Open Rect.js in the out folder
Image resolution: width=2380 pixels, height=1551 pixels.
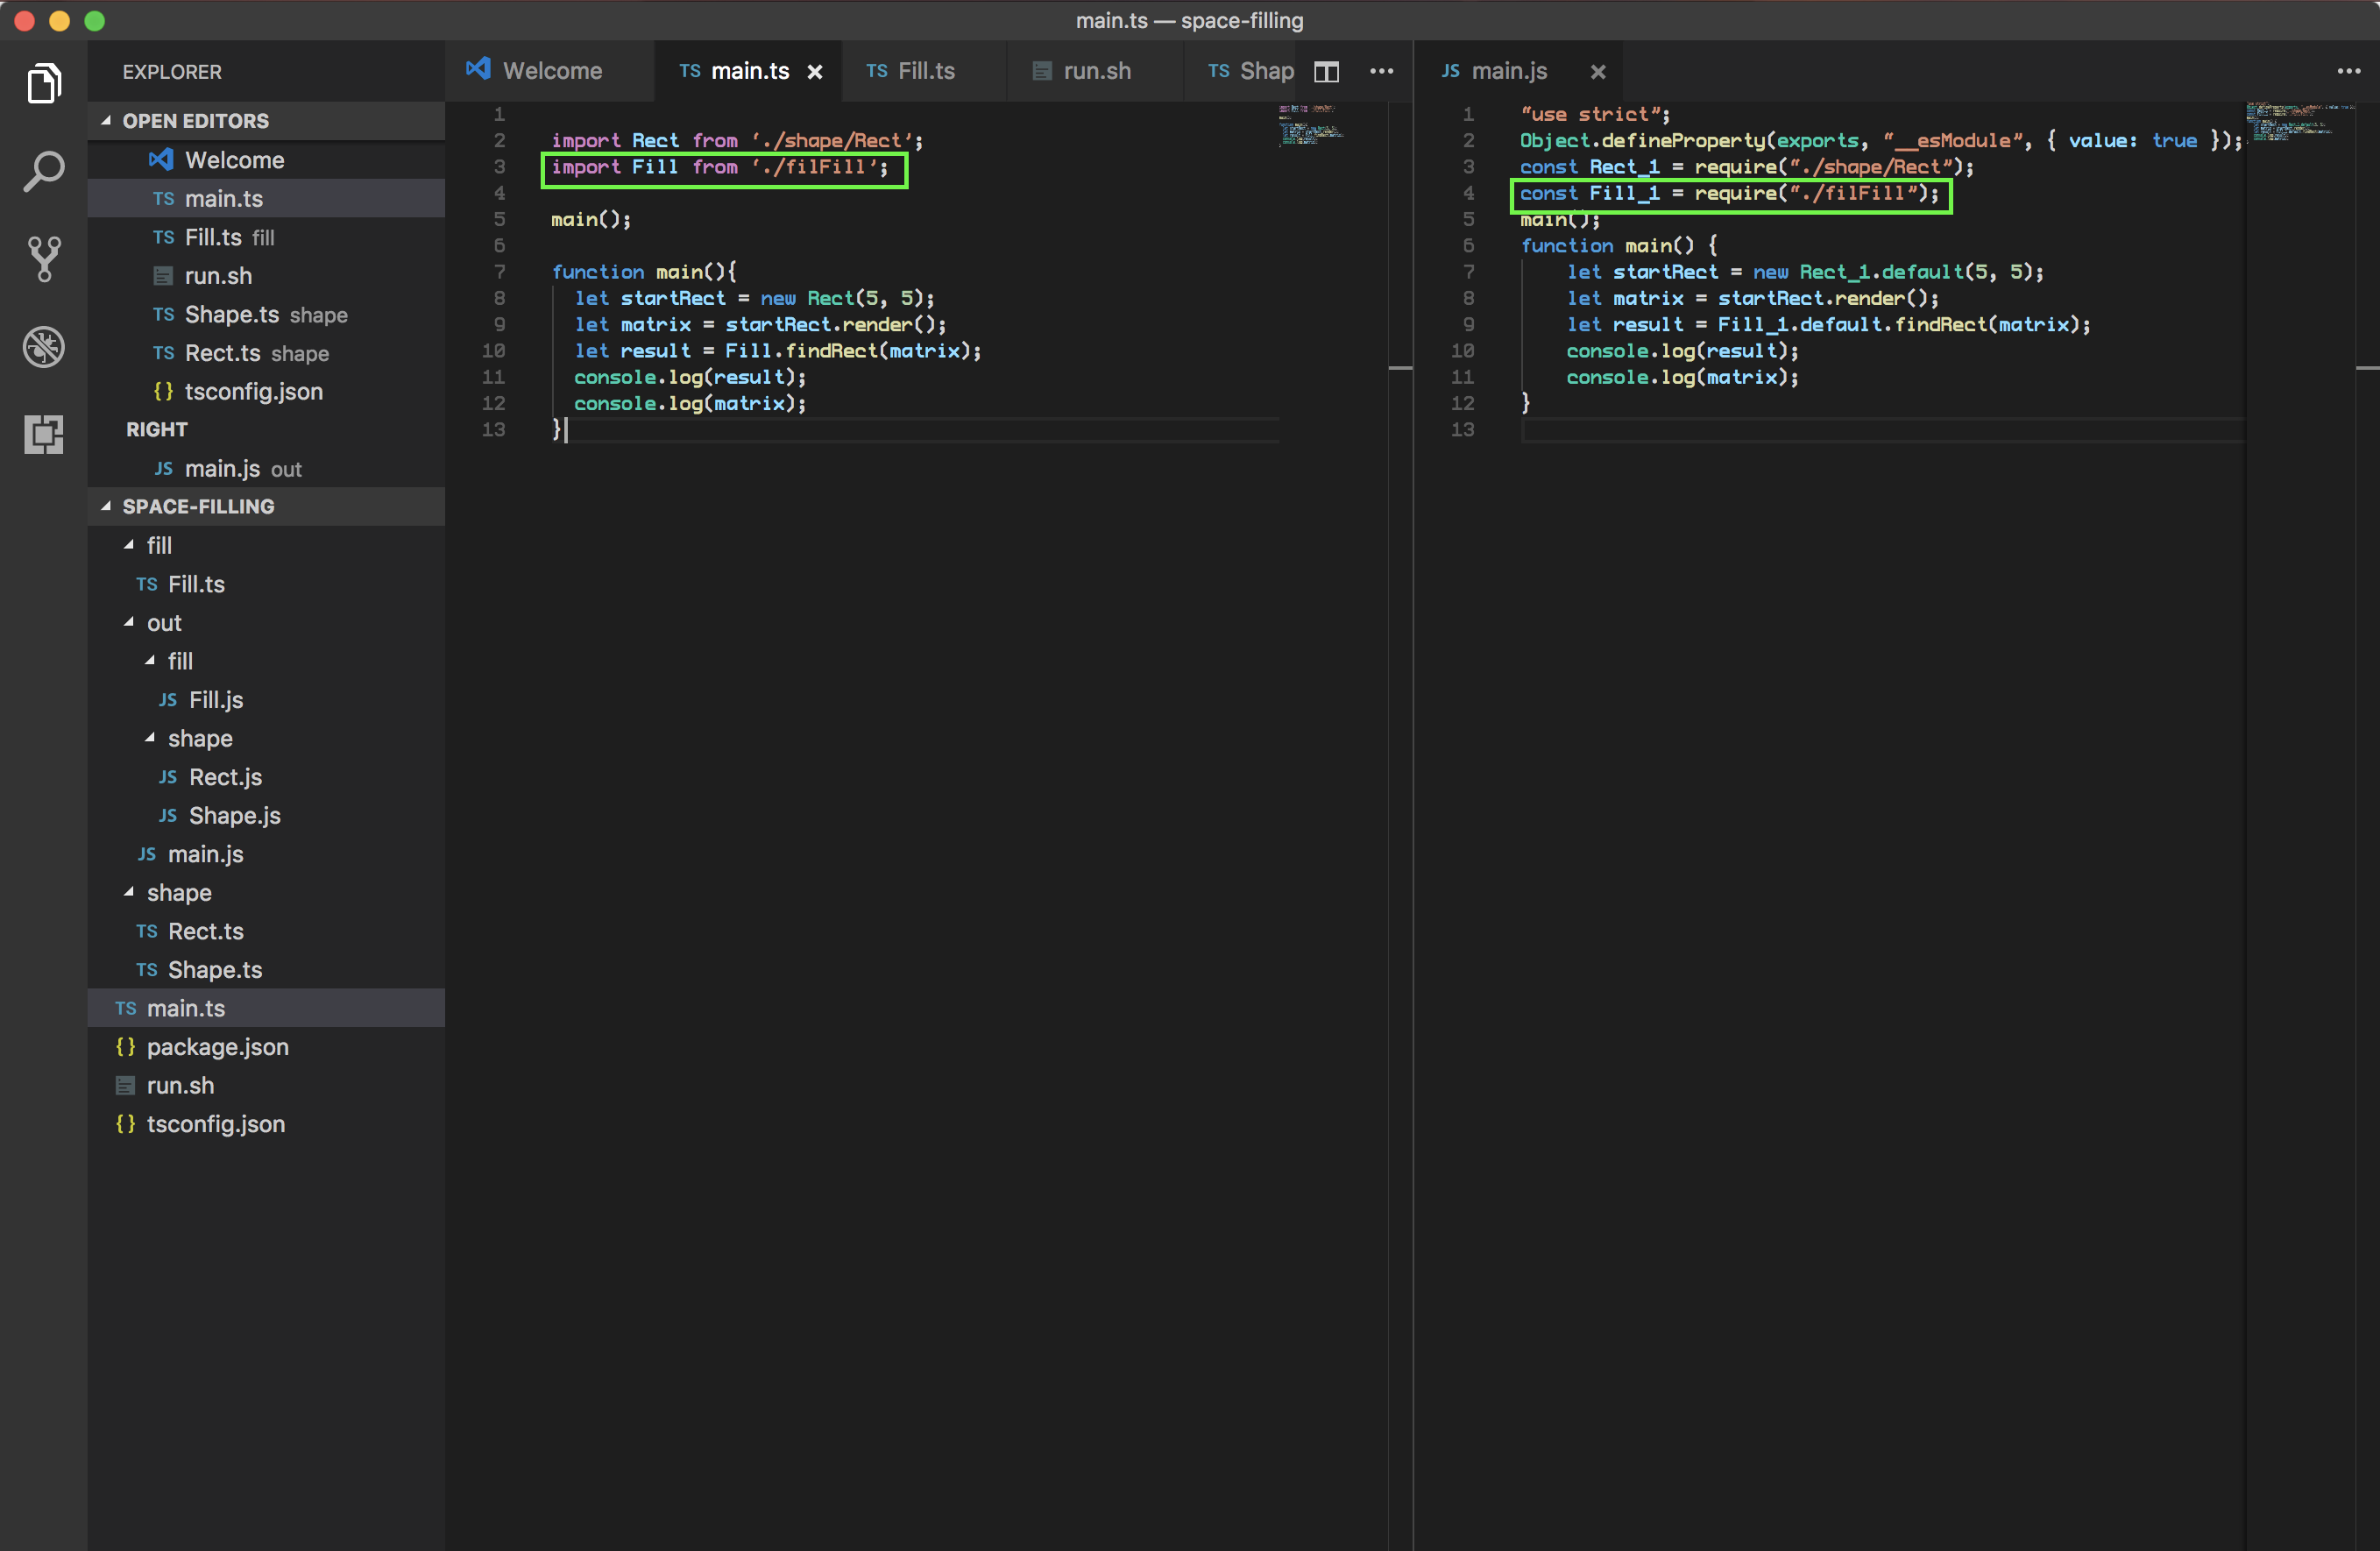coord(225,777)
